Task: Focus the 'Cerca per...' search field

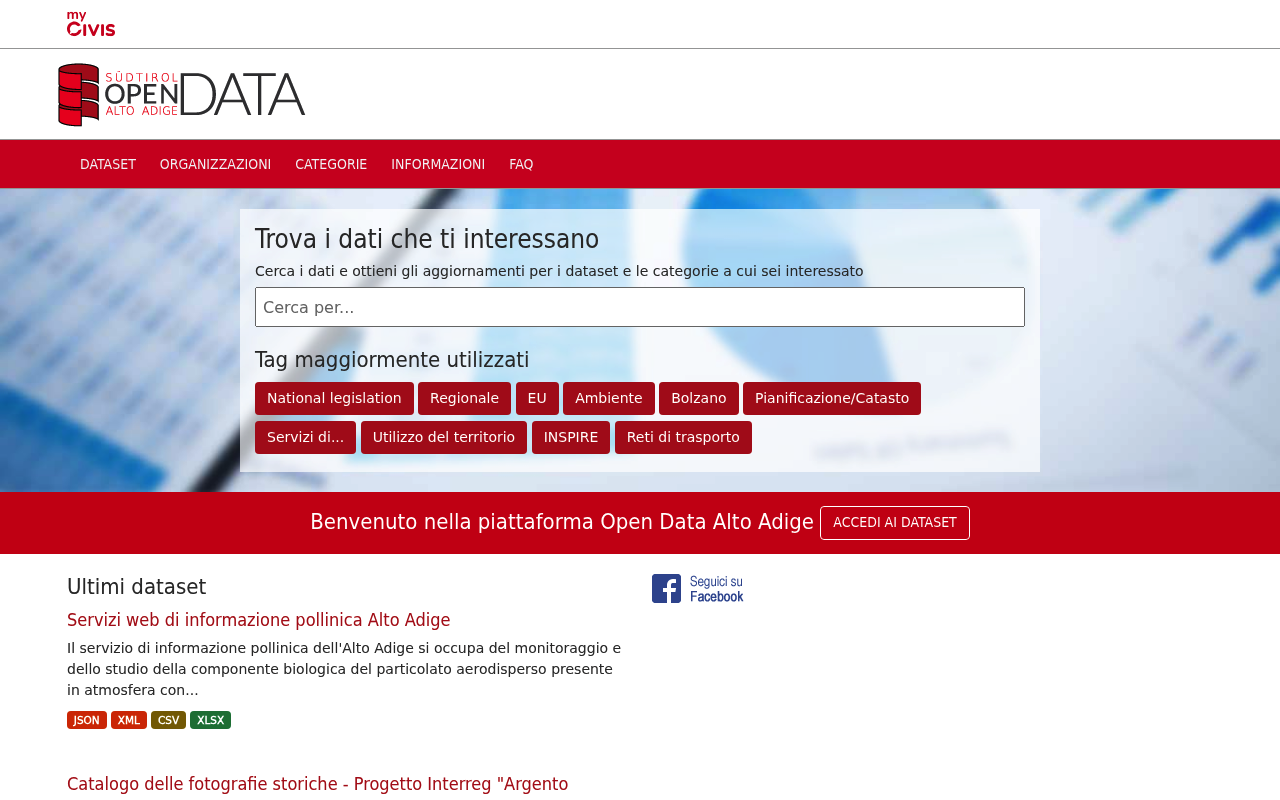Action: coord(640,307)
